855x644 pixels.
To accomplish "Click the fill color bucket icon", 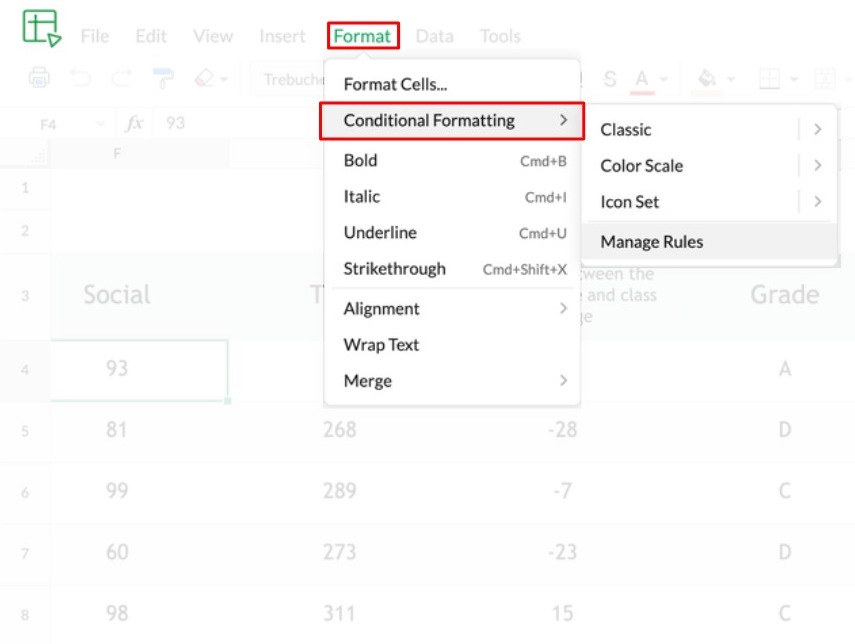I will click(x=707, y=79).
